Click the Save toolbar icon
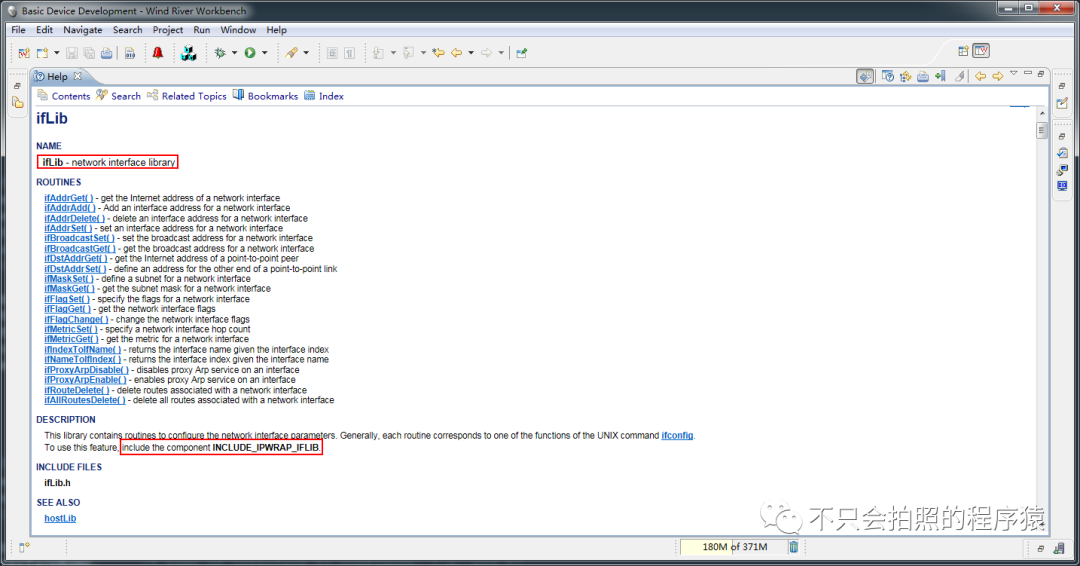1080x566 pixels. [72, 53]
